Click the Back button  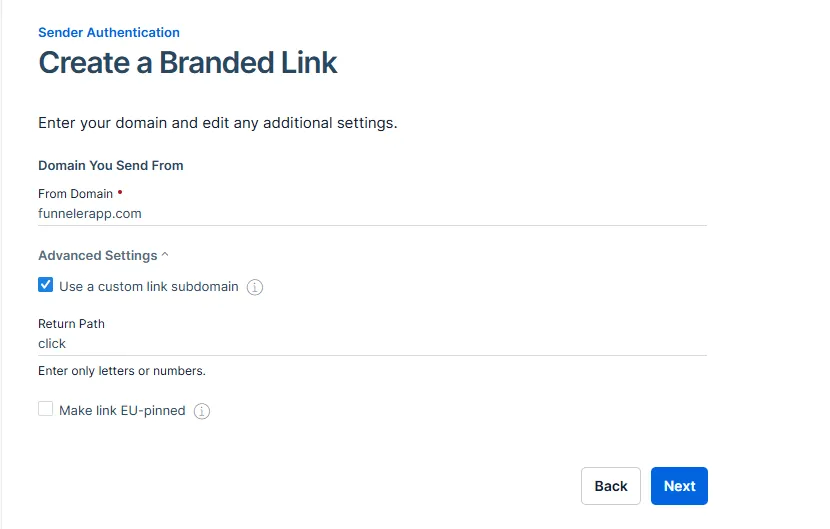[611, 486]
